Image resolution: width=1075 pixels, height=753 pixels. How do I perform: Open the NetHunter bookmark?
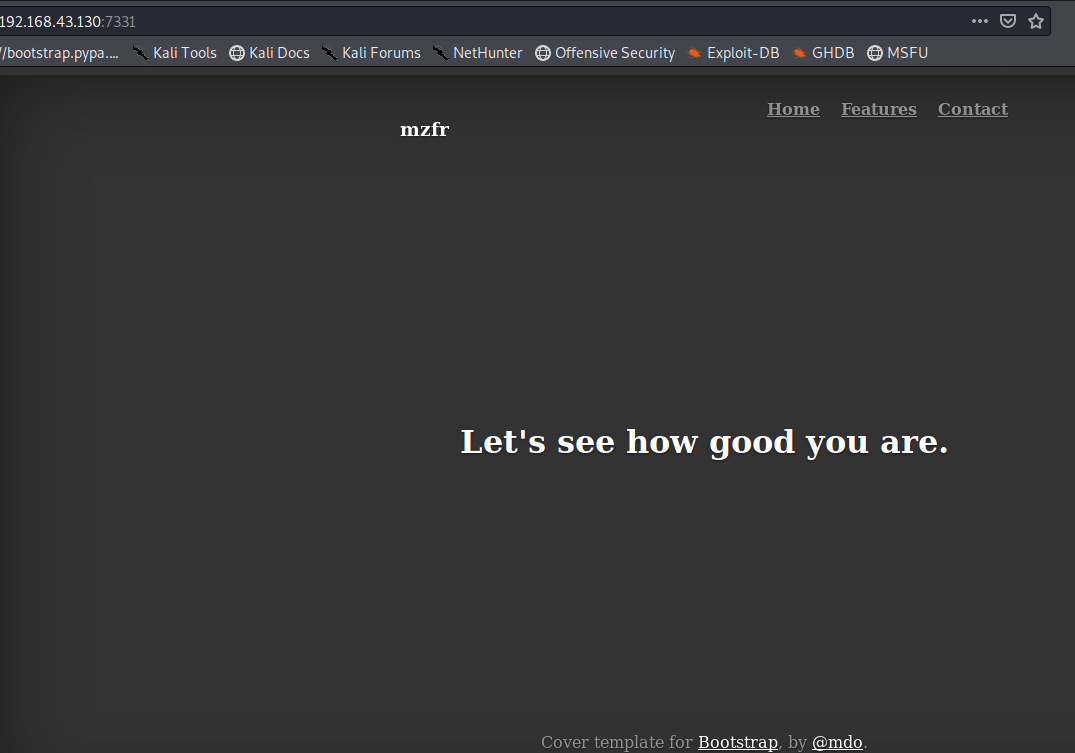[x=477, y=53]
